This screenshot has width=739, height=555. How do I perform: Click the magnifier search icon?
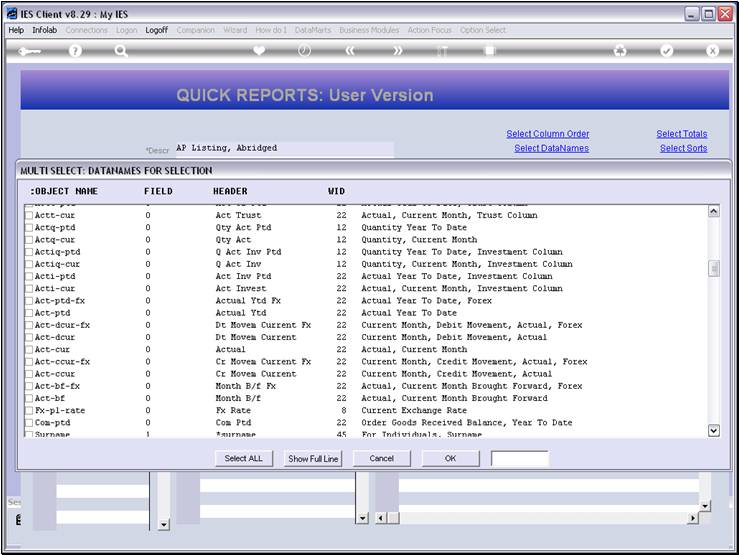[121, 51]
